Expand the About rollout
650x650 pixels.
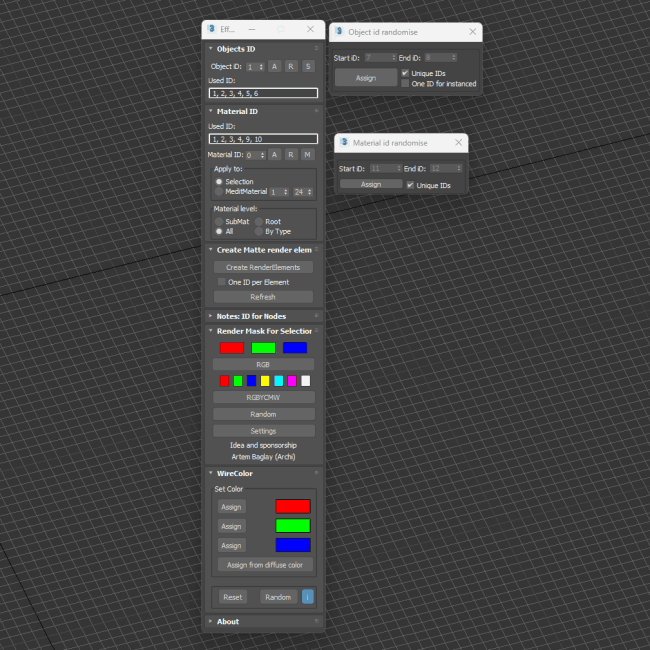point(211,621)
